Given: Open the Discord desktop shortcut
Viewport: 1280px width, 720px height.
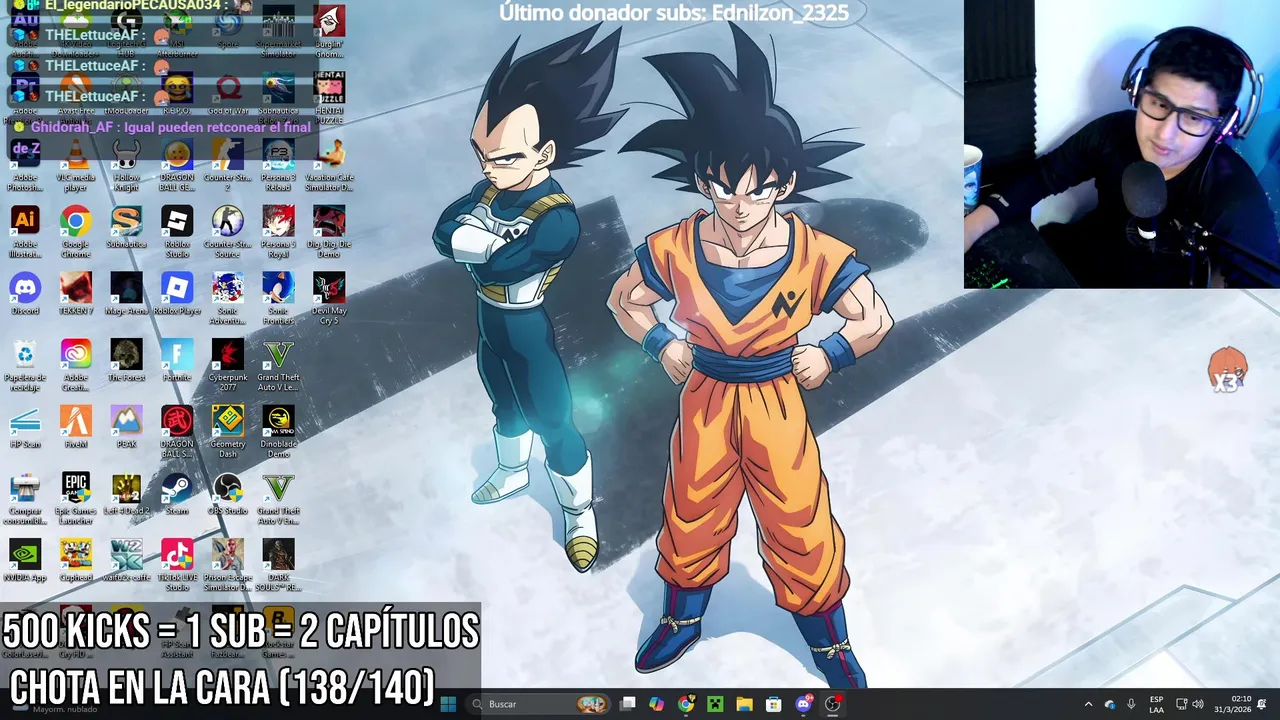Looking at the screenshot, I should point(25,294).
